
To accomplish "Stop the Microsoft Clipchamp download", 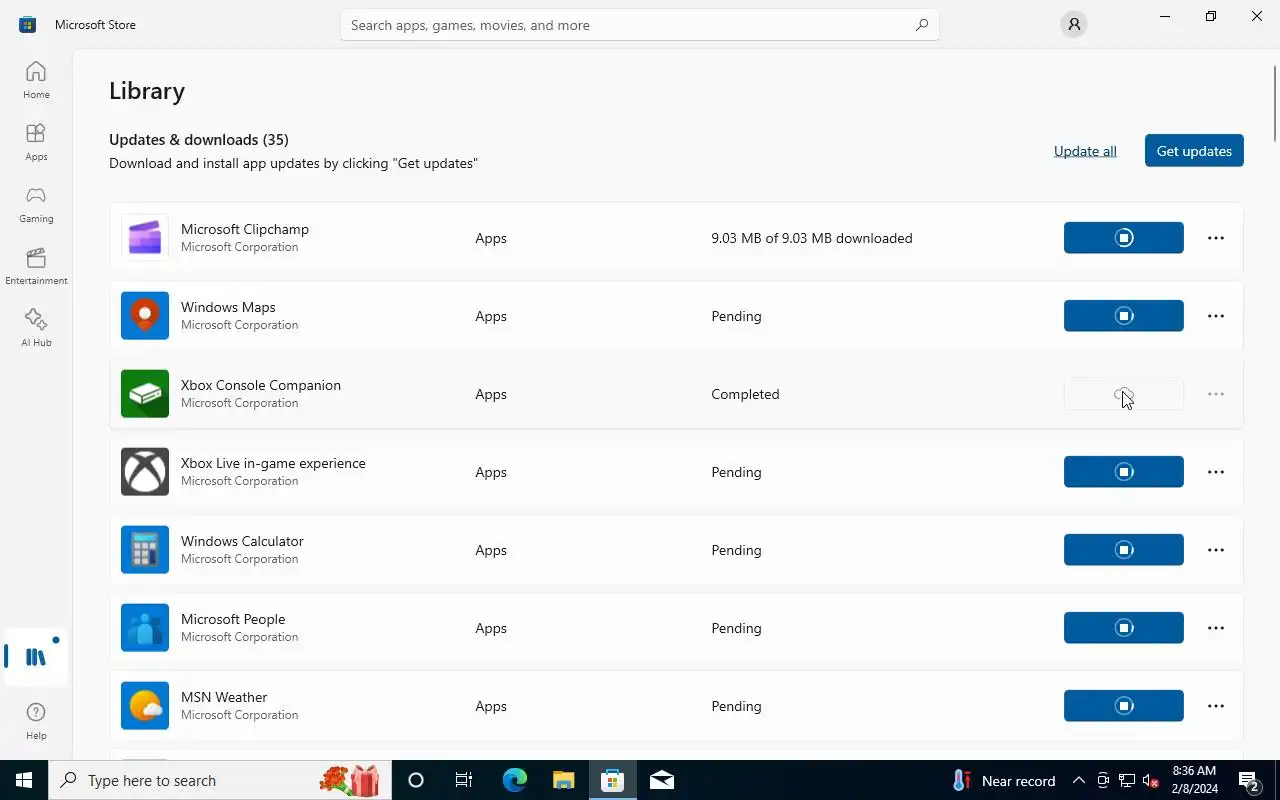I will pos(1124,238).
